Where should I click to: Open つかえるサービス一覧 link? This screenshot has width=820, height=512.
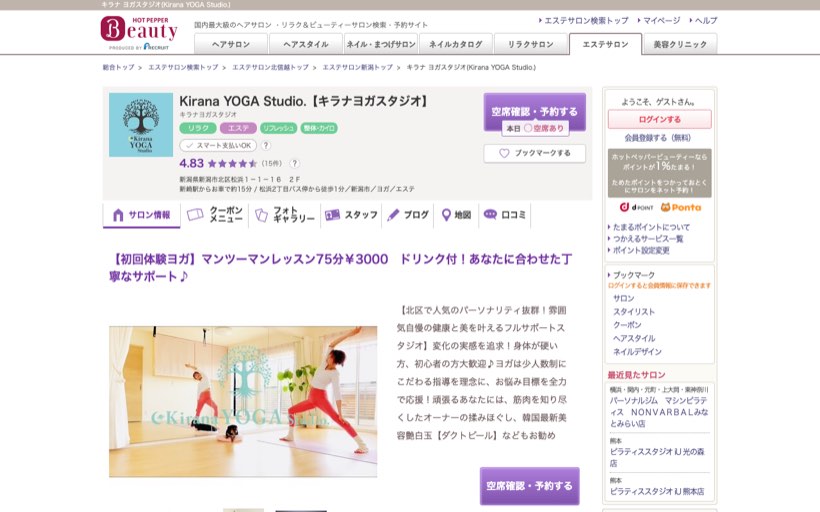(x=648, y=239)
